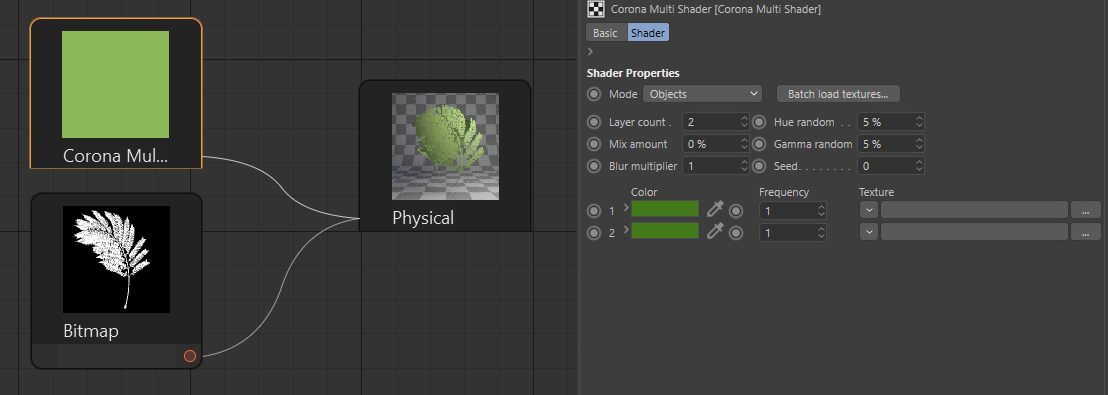Viewport: 1108px width, 395px height.
Task: Click the Bitmap node label
Action: [x=91, y=331]
